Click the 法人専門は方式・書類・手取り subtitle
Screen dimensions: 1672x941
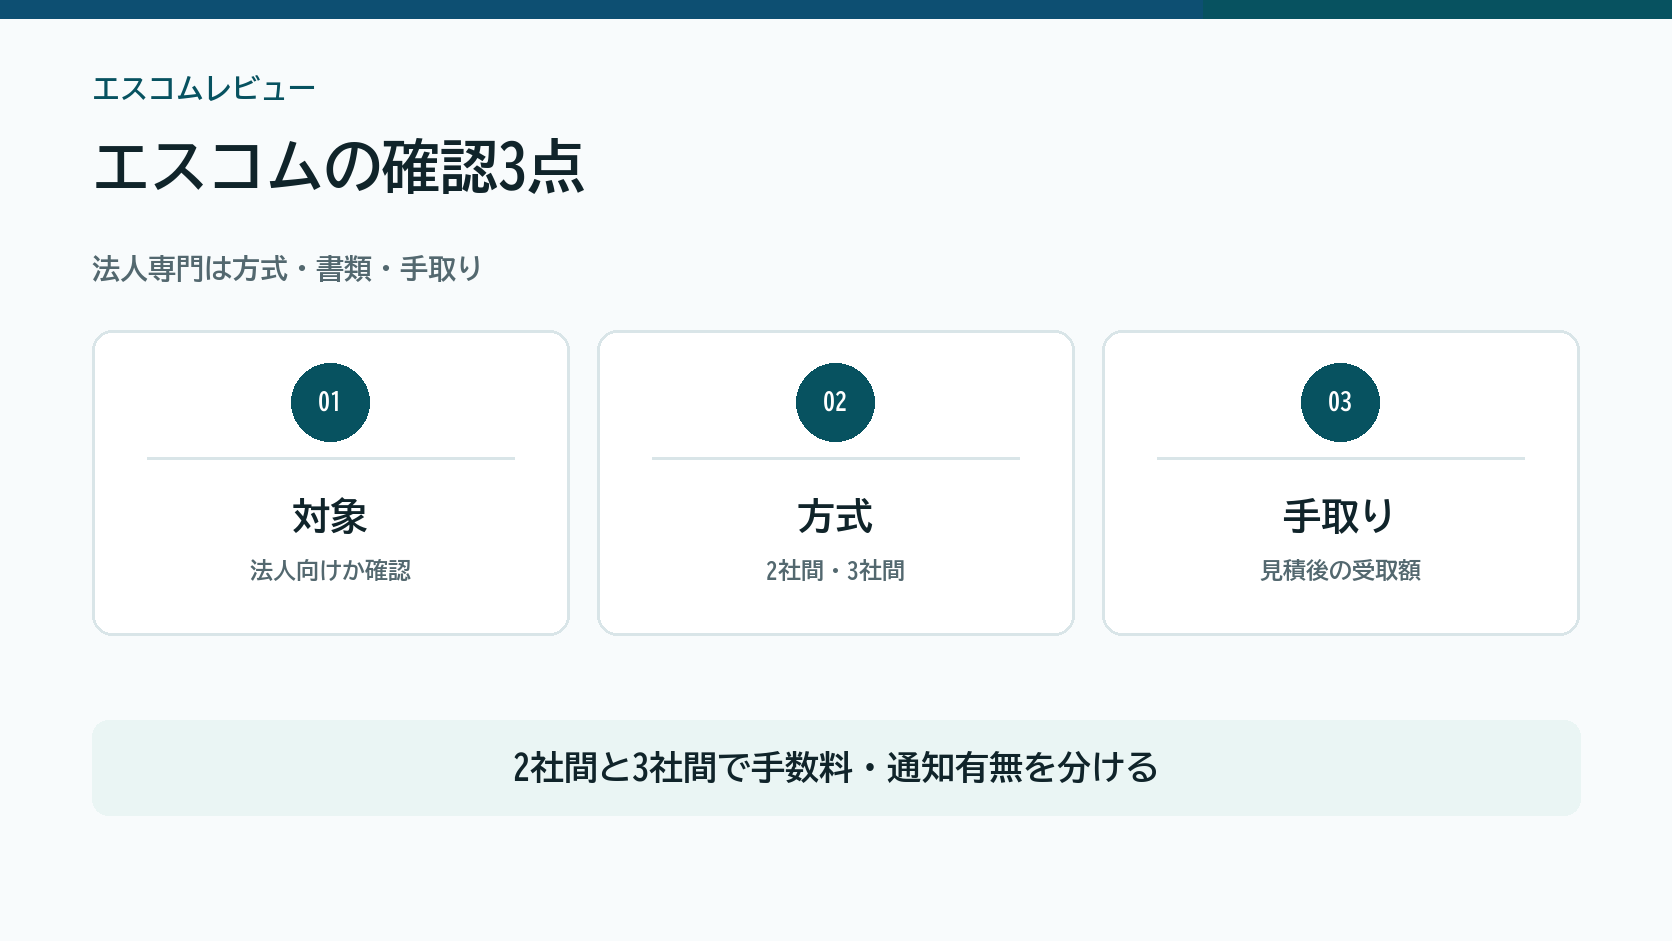point(287,269)
